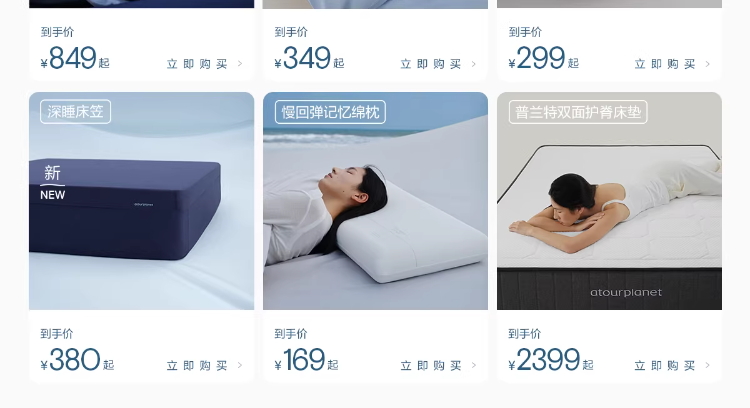Click 立即购买 for the ¥299 item
Screen dimensions: 750x408
tap(664, 64)
